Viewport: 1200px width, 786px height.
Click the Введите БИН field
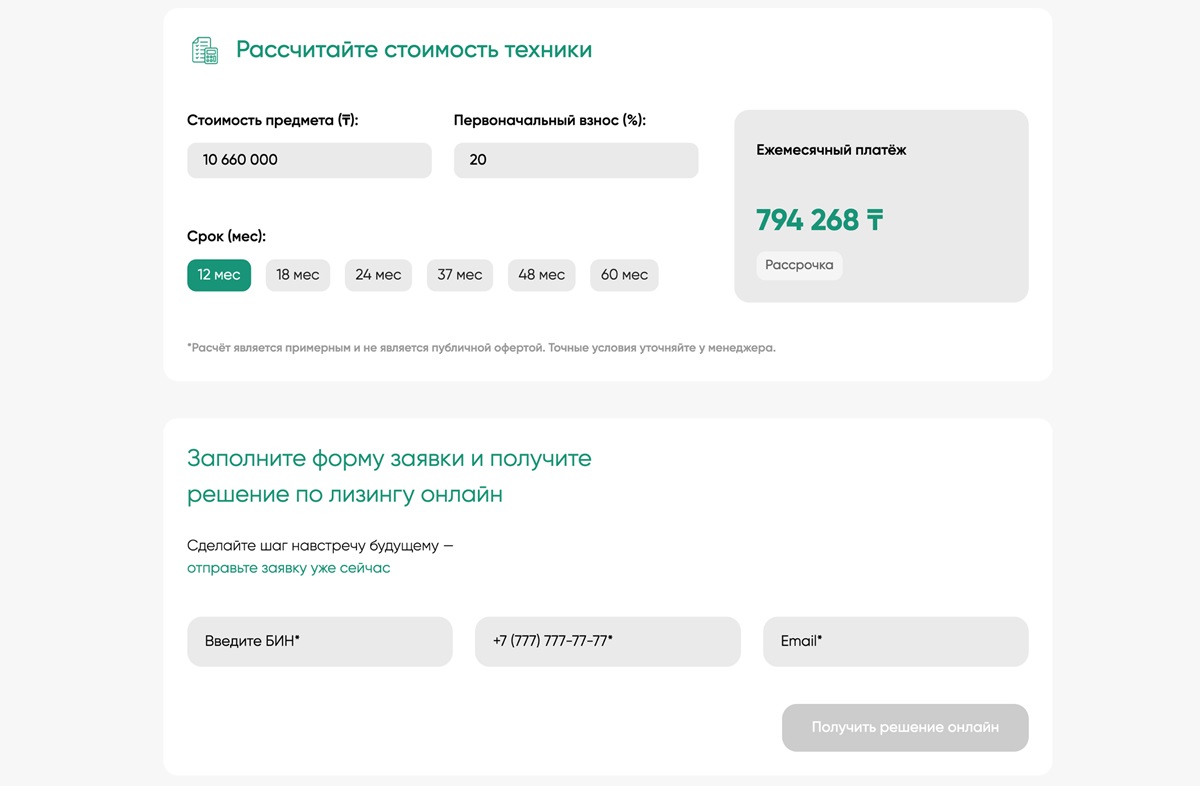(x=320, y=641)
